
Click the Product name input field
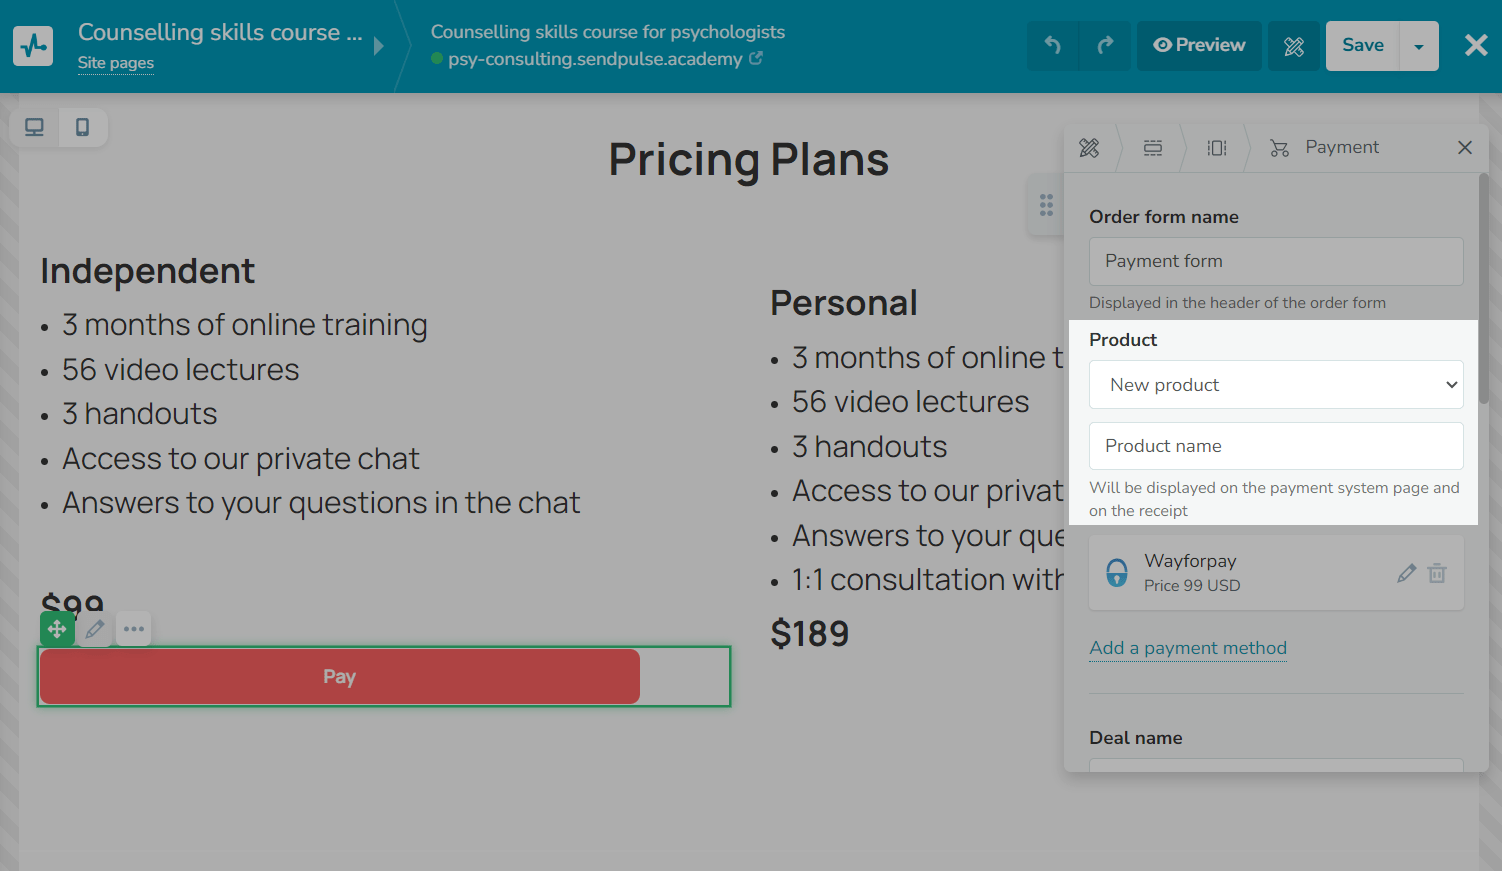click(x=1276, y=446)
